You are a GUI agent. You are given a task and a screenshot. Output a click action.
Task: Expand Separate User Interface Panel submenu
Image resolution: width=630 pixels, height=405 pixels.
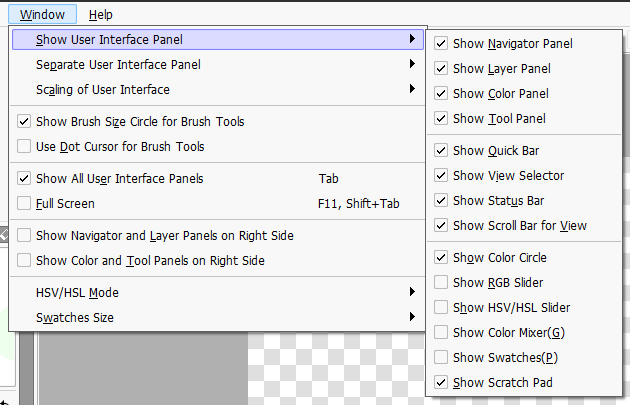coord(217,64)
